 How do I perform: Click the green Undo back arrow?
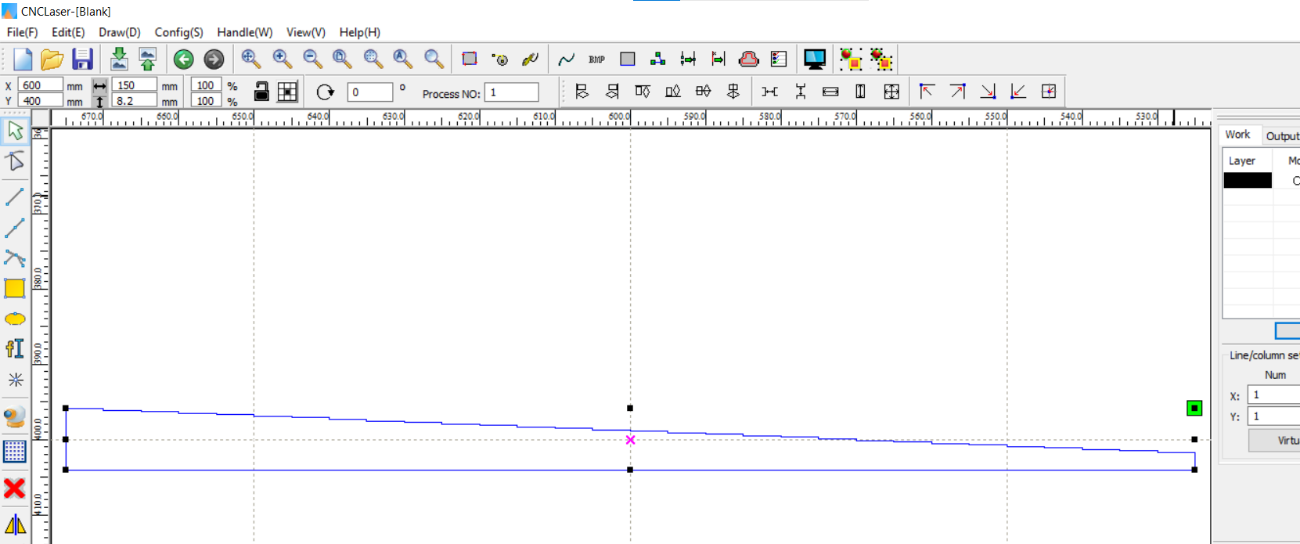(x=183, y=59)
